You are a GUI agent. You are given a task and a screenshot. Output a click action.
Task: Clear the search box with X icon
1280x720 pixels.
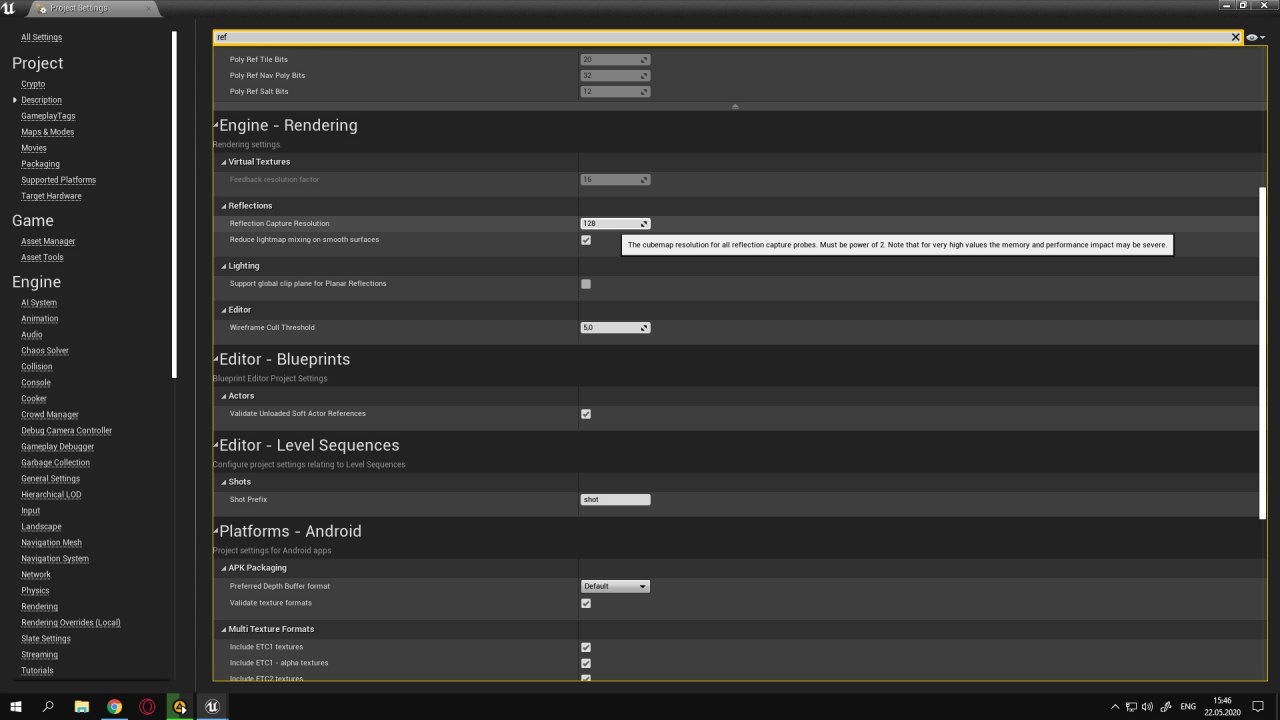tap(1235, 37)
